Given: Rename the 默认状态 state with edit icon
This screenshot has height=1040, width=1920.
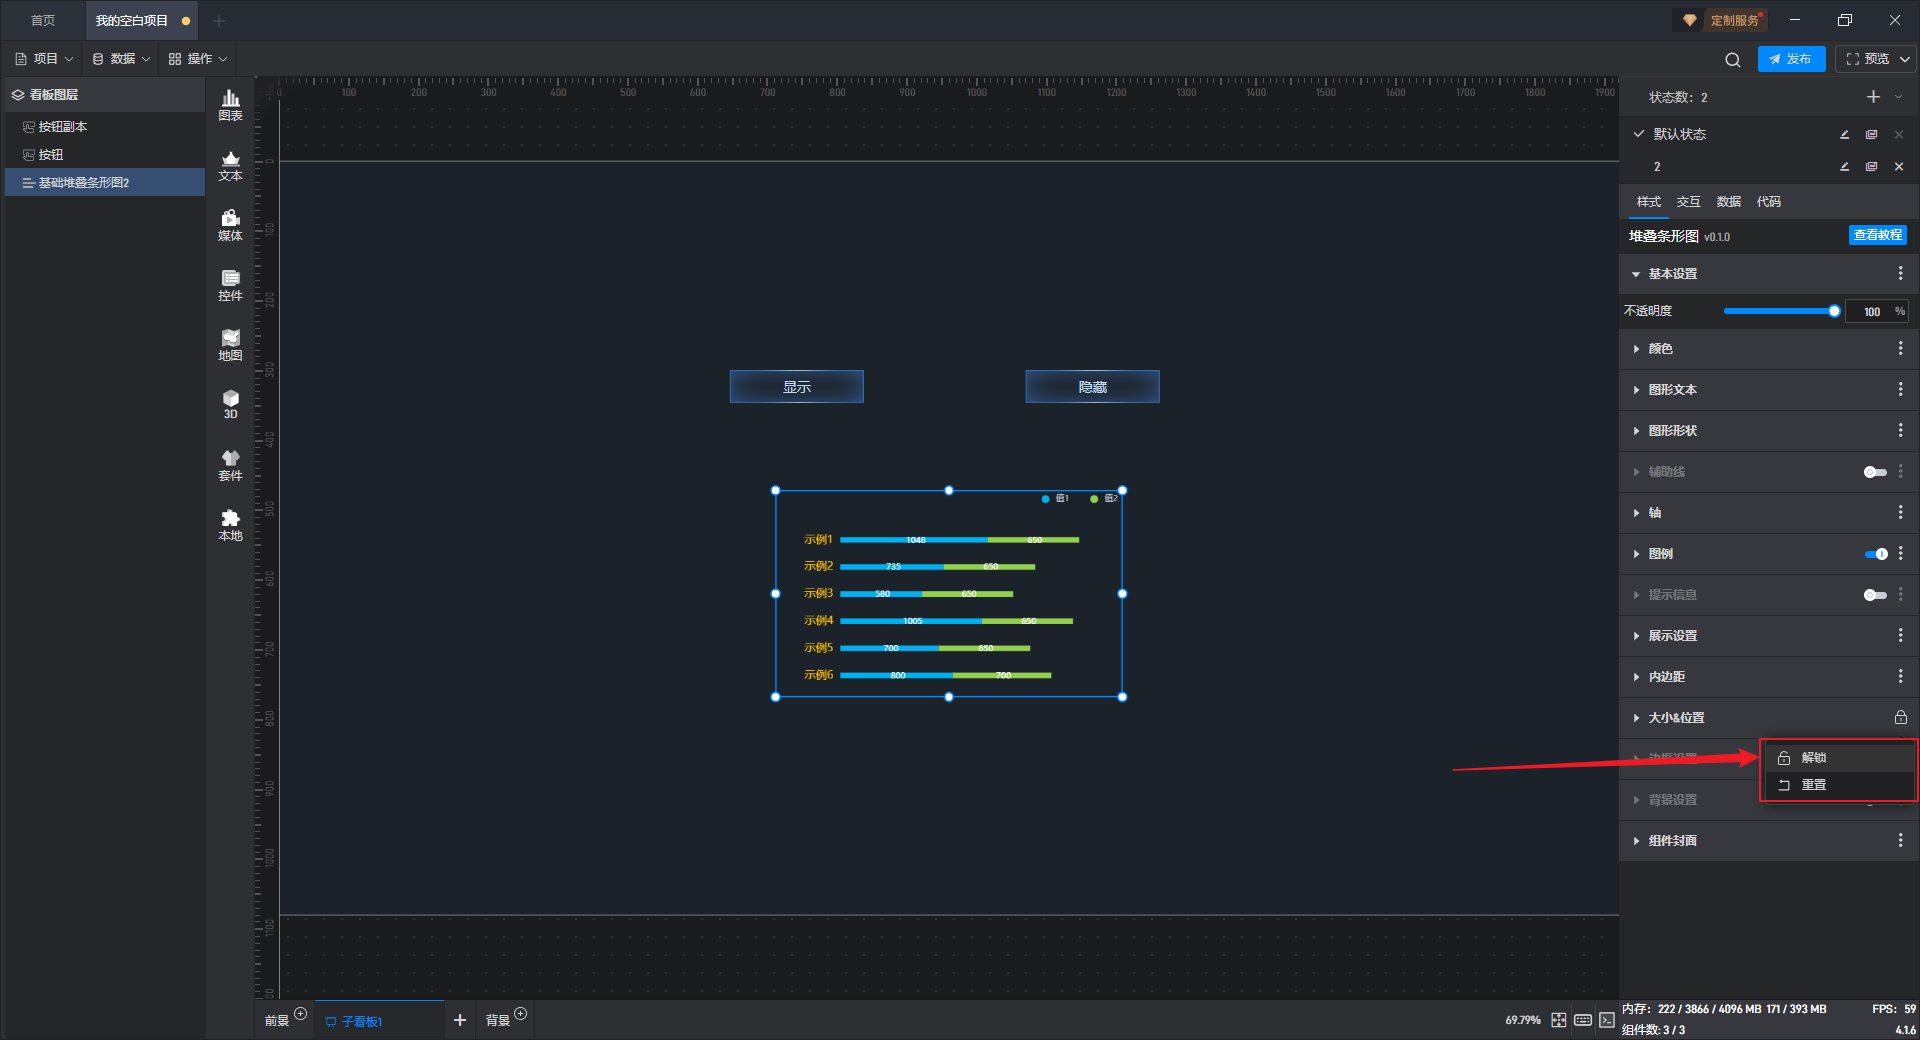Looking at the screenshot, I should tap(1844, 134).
